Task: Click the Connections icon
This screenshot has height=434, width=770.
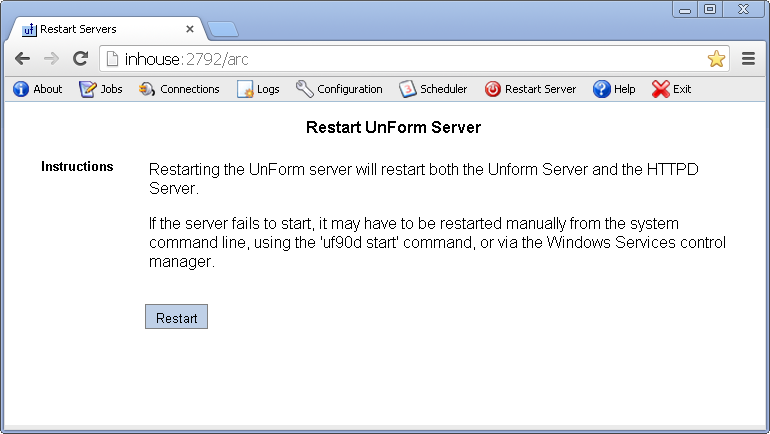Action: [x=147, y=89]
